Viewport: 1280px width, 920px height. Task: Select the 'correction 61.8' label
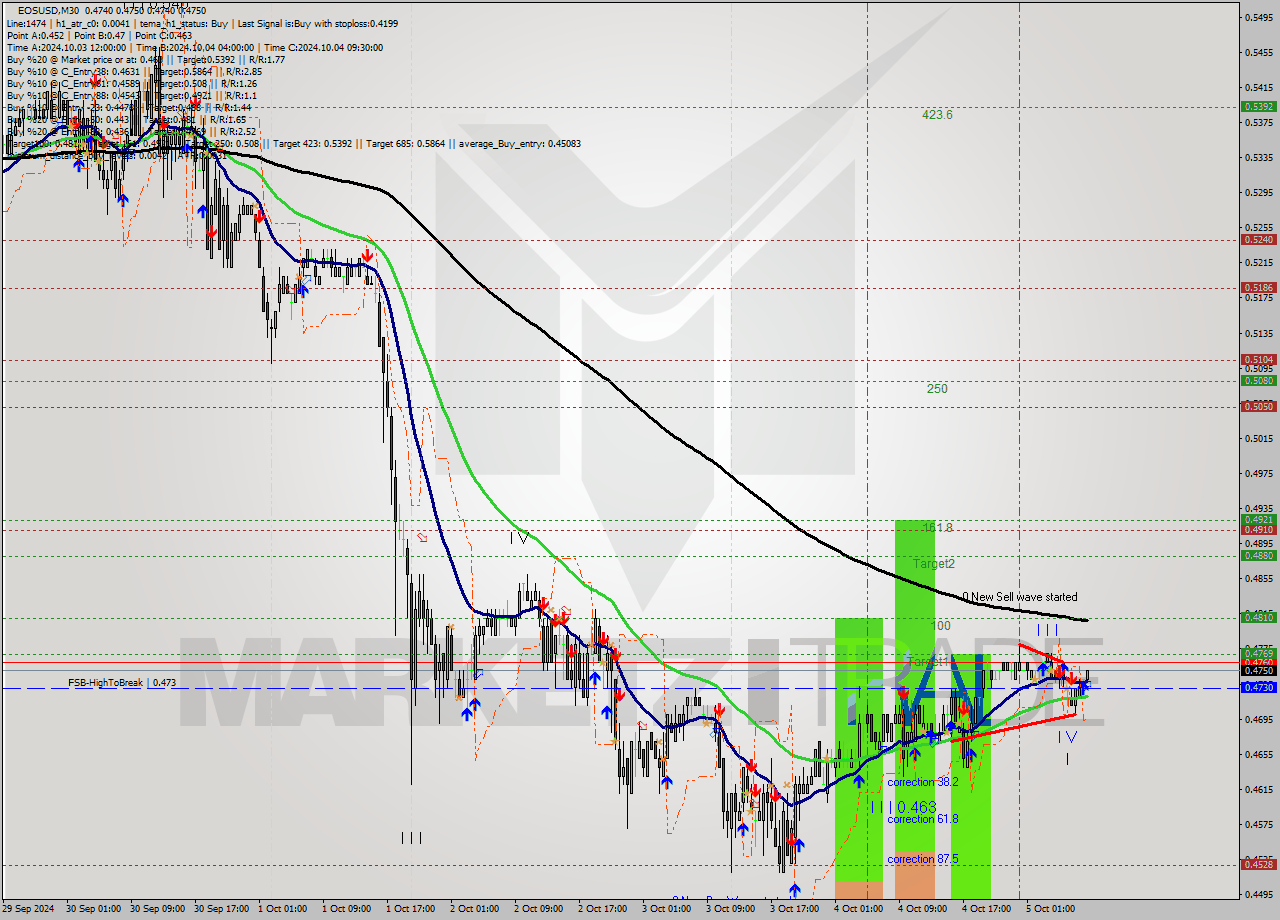(923, 819)
